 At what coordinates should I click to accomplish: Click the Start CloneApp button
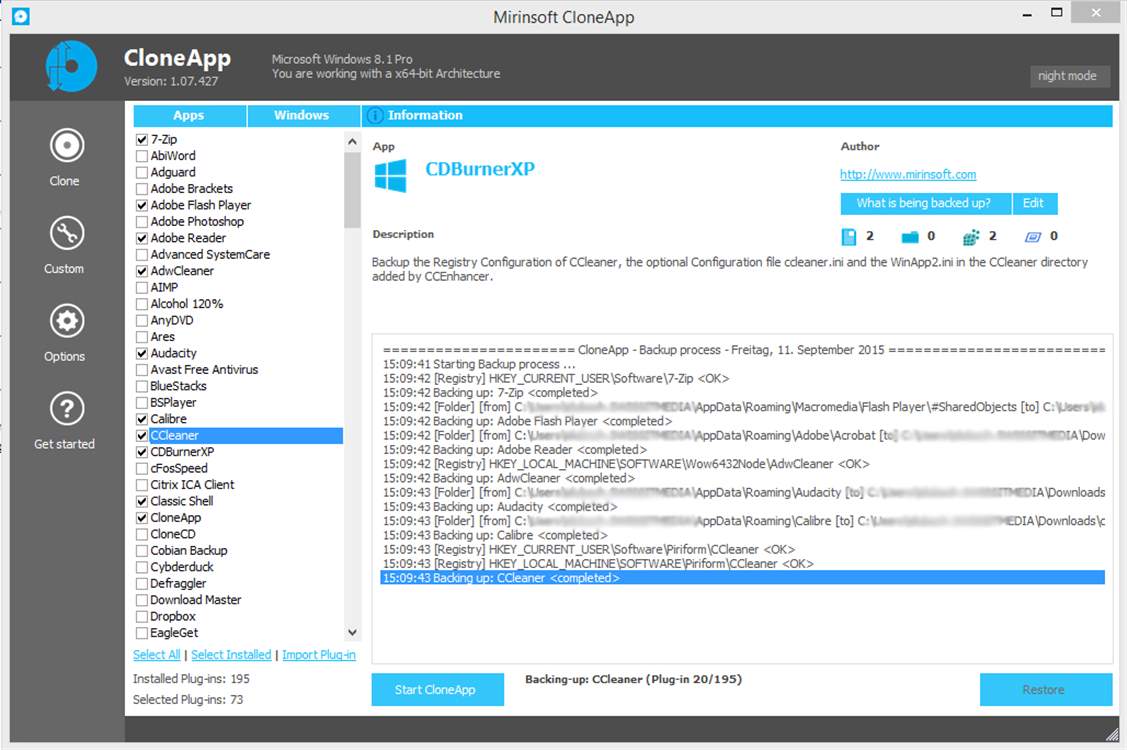[x=437, y=690]
